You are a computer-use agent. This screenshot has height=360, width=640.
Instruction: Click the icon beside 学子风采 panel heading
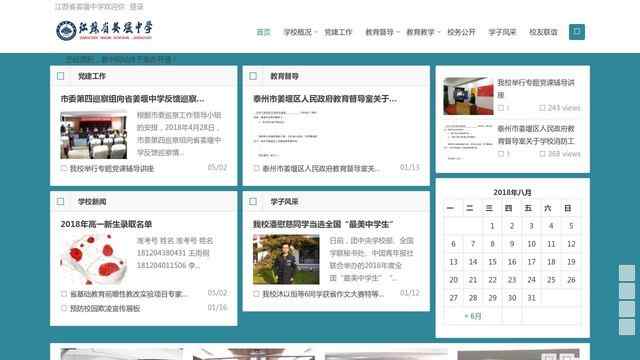tap(253, 202)
